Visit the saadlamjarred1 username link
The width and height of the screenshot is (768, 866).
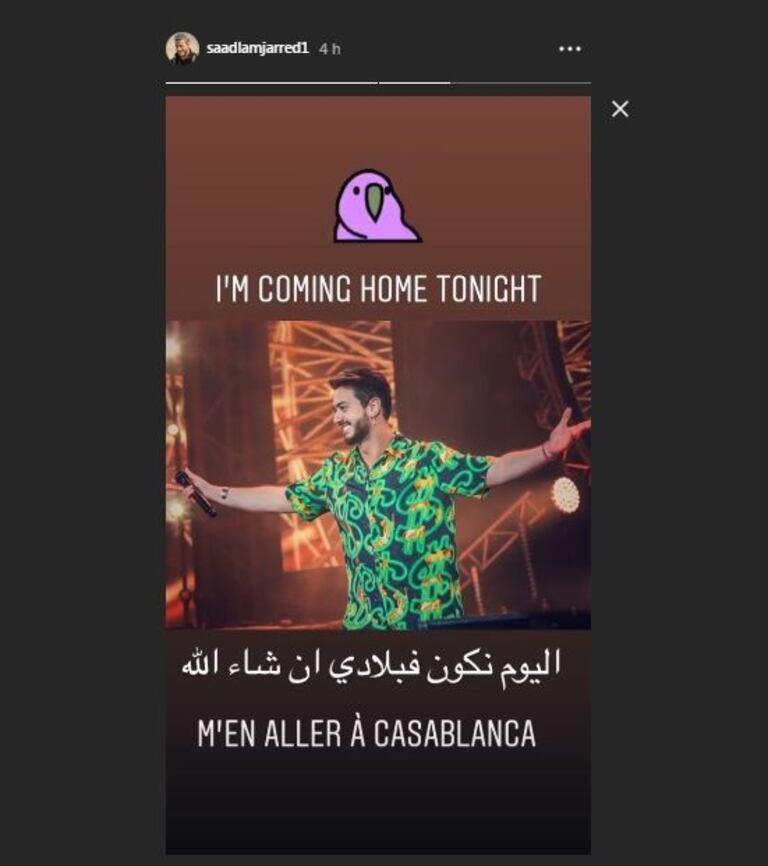click(x=257, y=48)
